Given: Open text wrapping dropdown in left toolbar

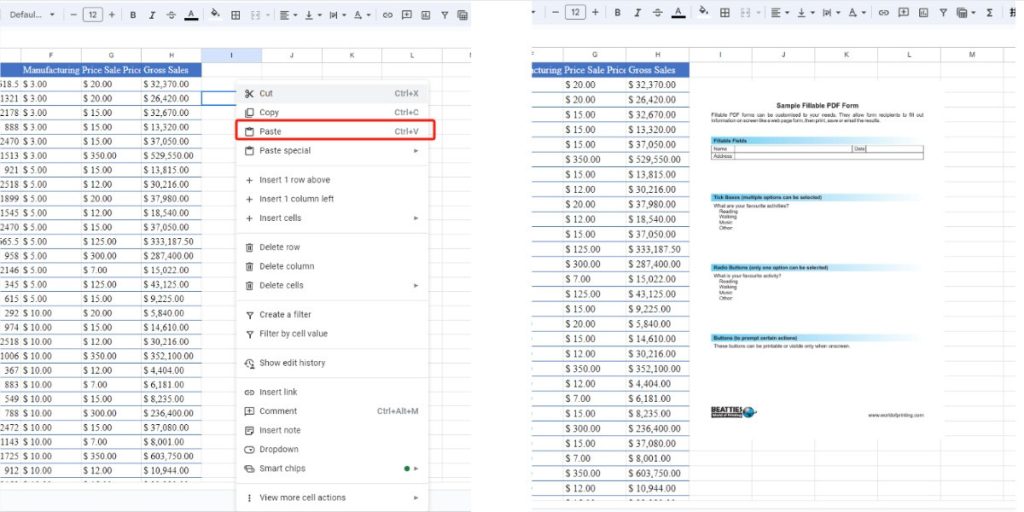Looking at the screenshot, I should (338, 14).
